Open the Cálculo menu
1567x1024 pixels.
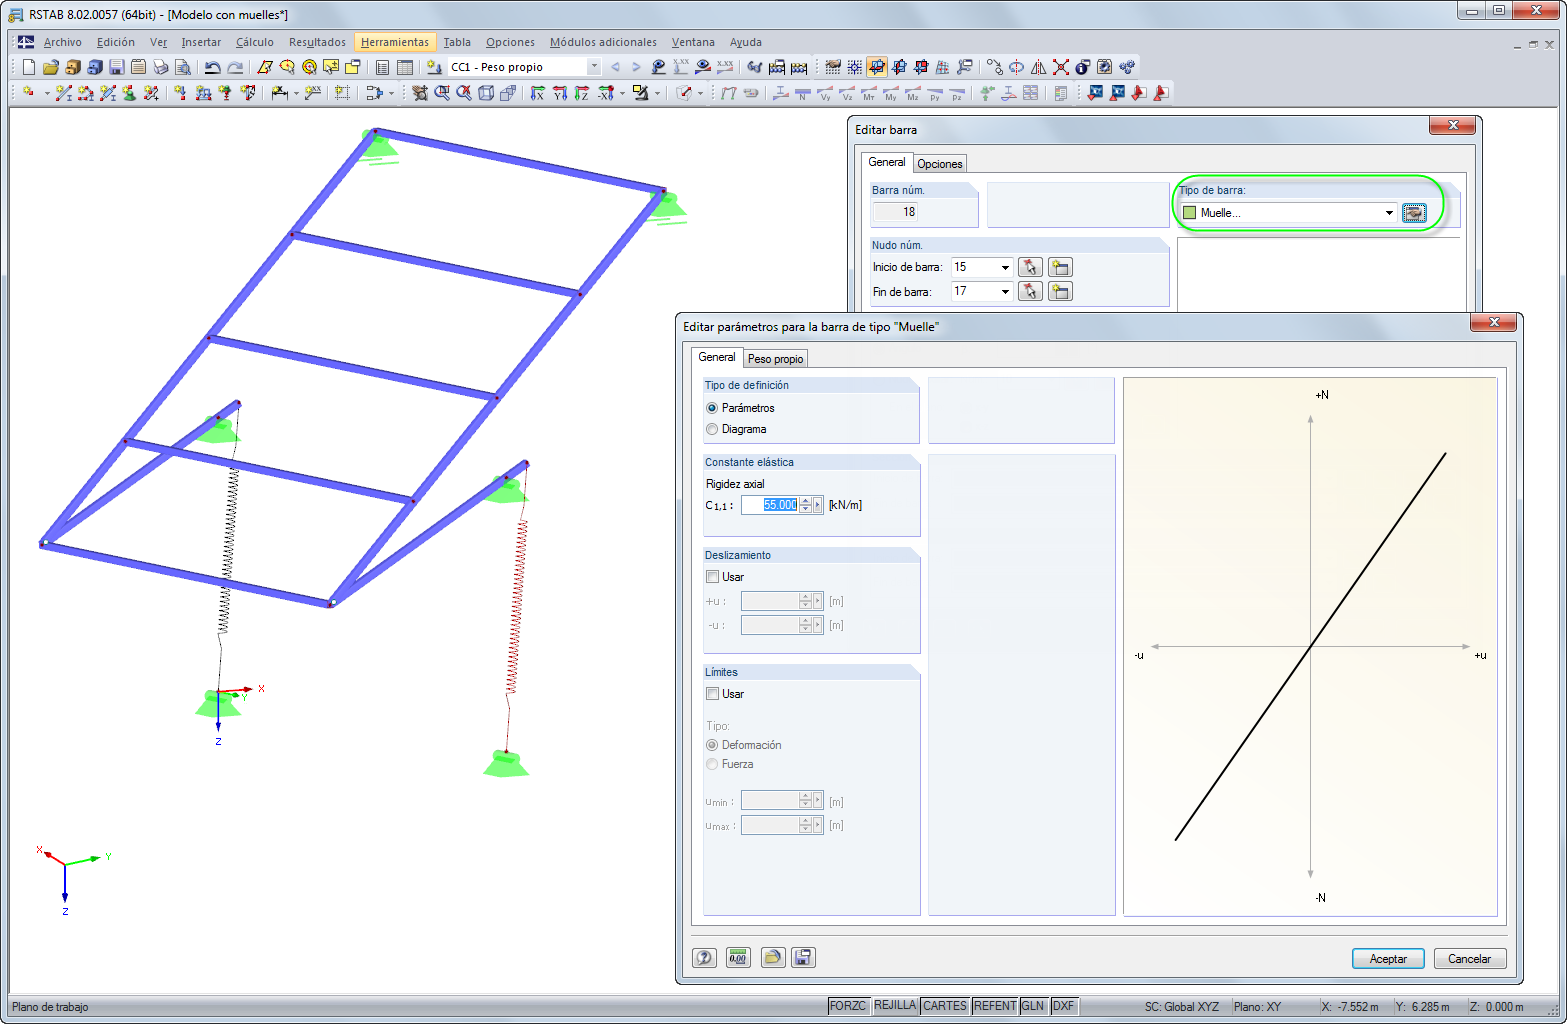click(255, 42)
